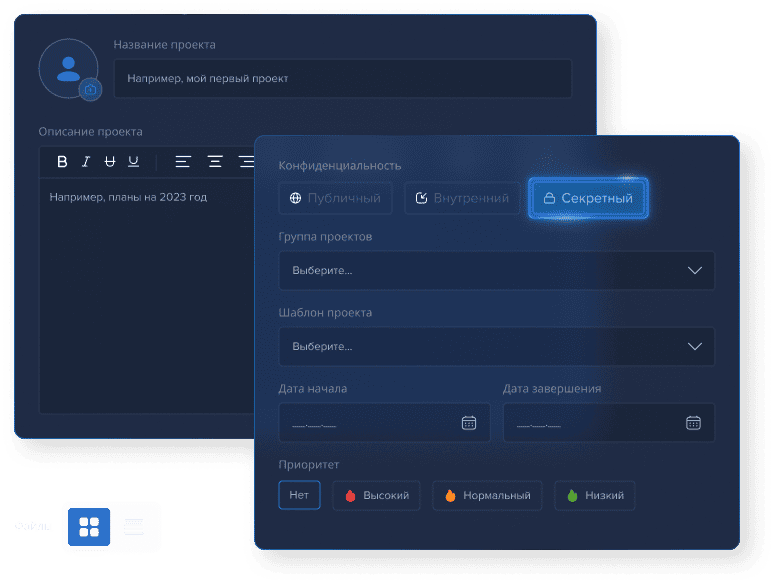The width and height of the screenshot is (774, 584).
Task: Choose Секретный confidentiality level
Action: tap(588, 198)
